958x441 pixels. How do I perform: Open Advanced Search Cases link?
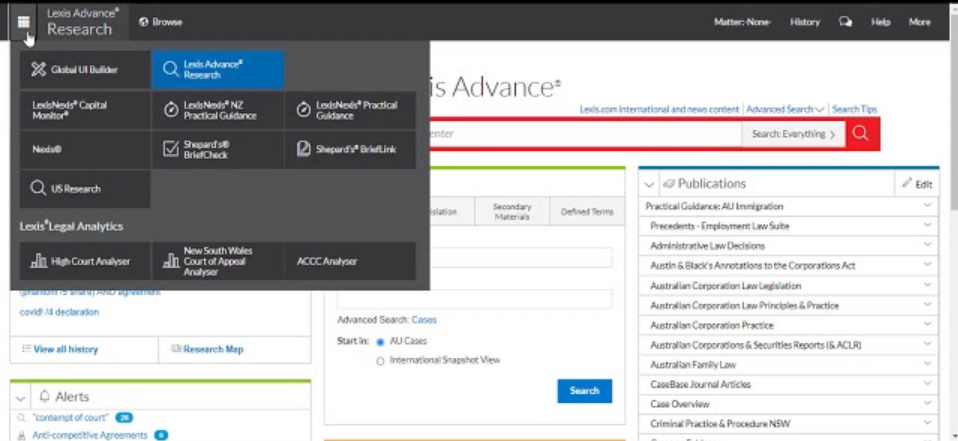424,320
